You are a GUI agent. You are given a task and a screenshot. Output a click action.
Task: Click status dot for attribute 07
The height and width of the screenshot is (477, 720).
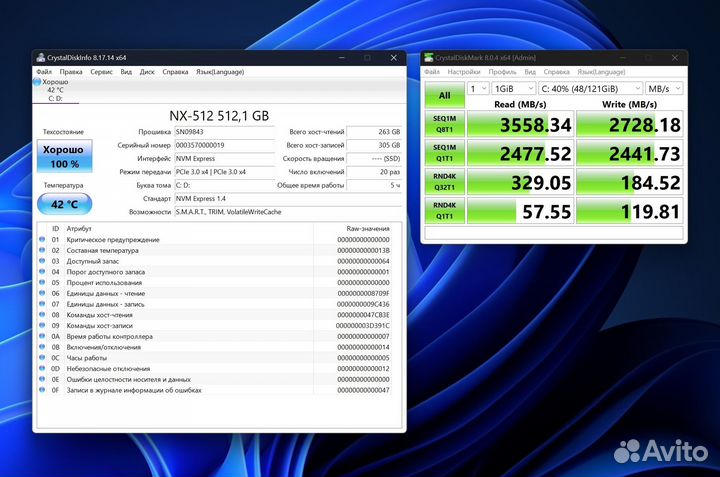42,304
